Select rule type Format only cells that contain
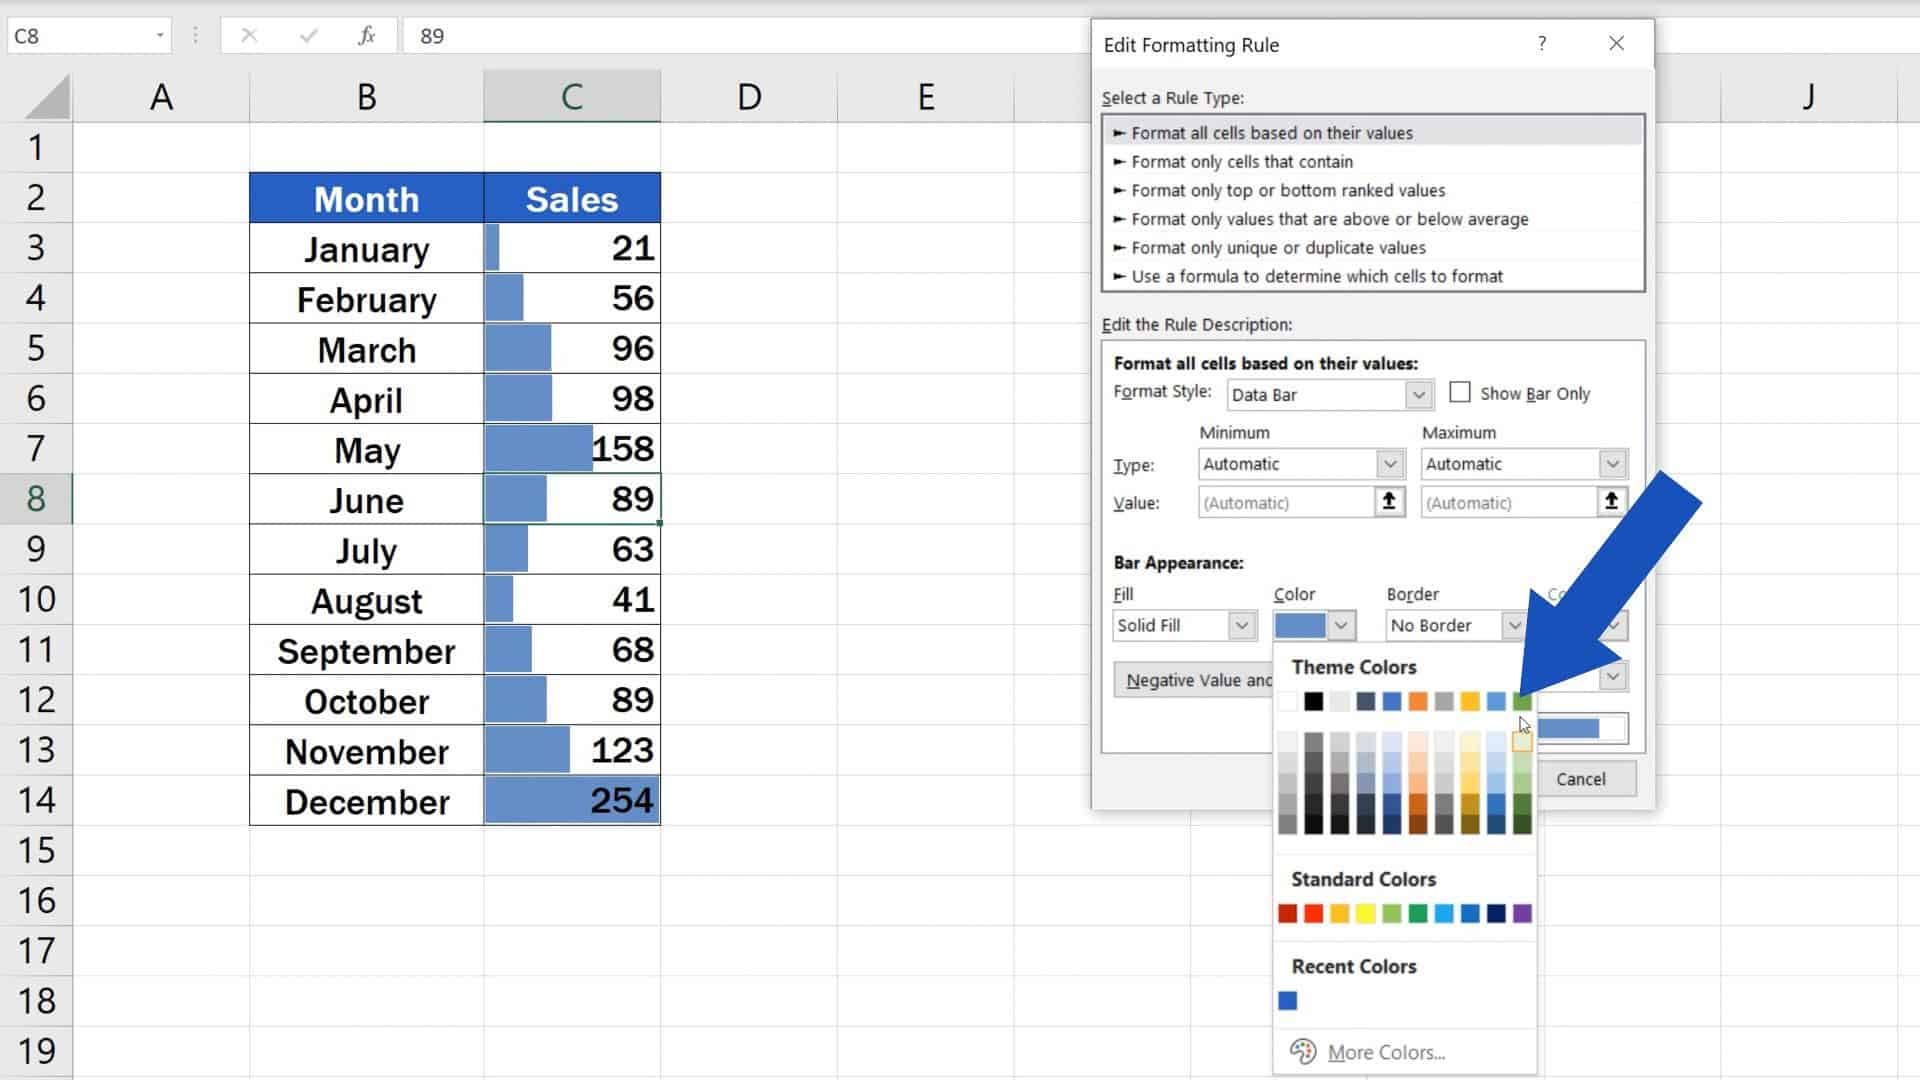The height and width of the screenshot is (1080, 1920). click(1243, 161)
